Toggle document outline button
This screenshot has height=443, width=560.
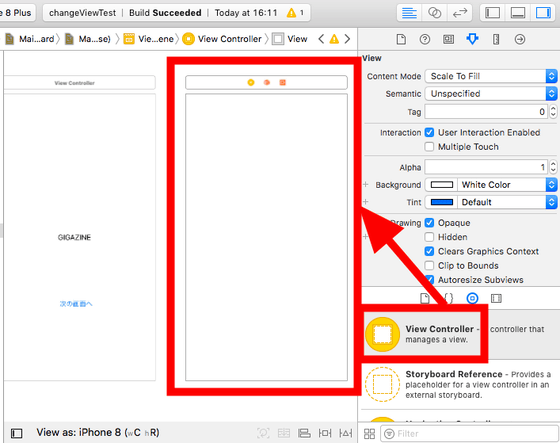pyautogui.click(x=16, y=433)
